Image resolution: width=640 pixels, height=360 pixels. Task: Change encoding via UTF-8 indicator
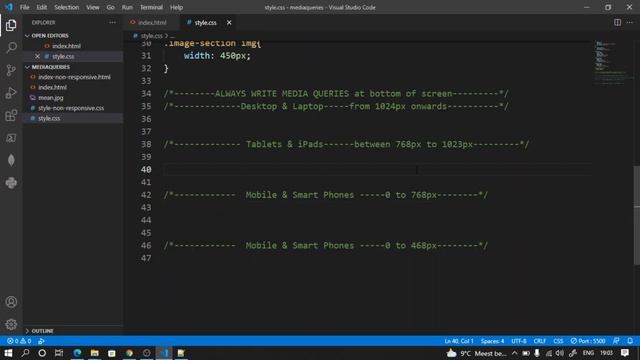pyautogui.click(x=519, y=341)
